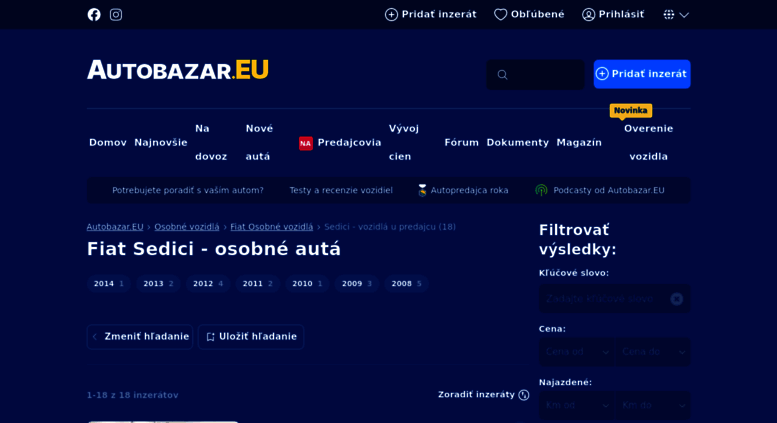Open Na dovoz menu item

click(211, 143)
